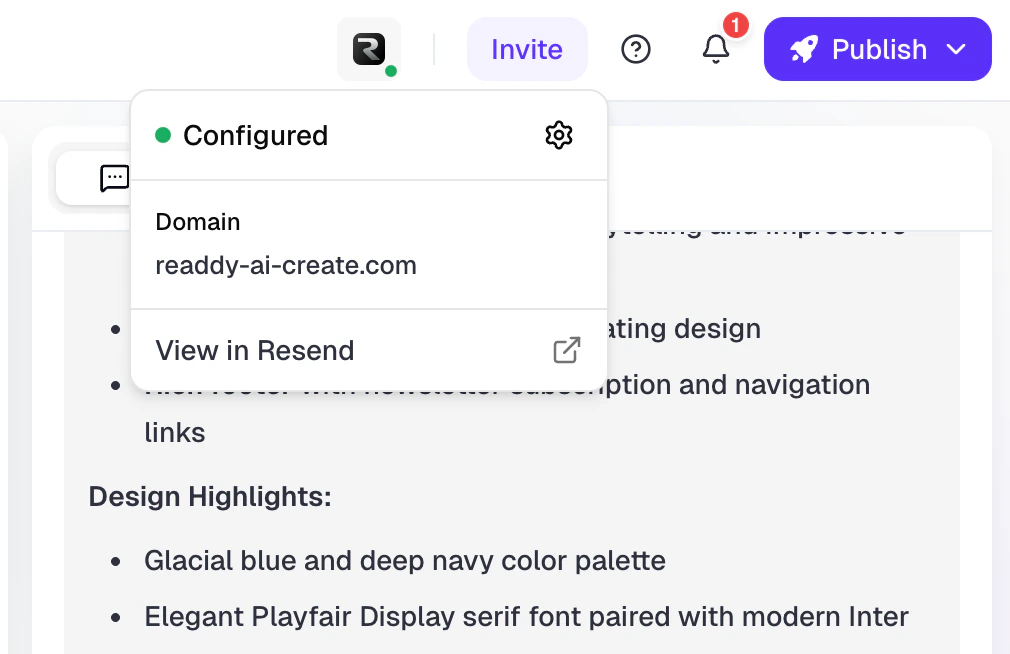Select the Configured header in the popup
This screenshot has height=654, width=1010.
pyautogui.click(x=255, y=135)
